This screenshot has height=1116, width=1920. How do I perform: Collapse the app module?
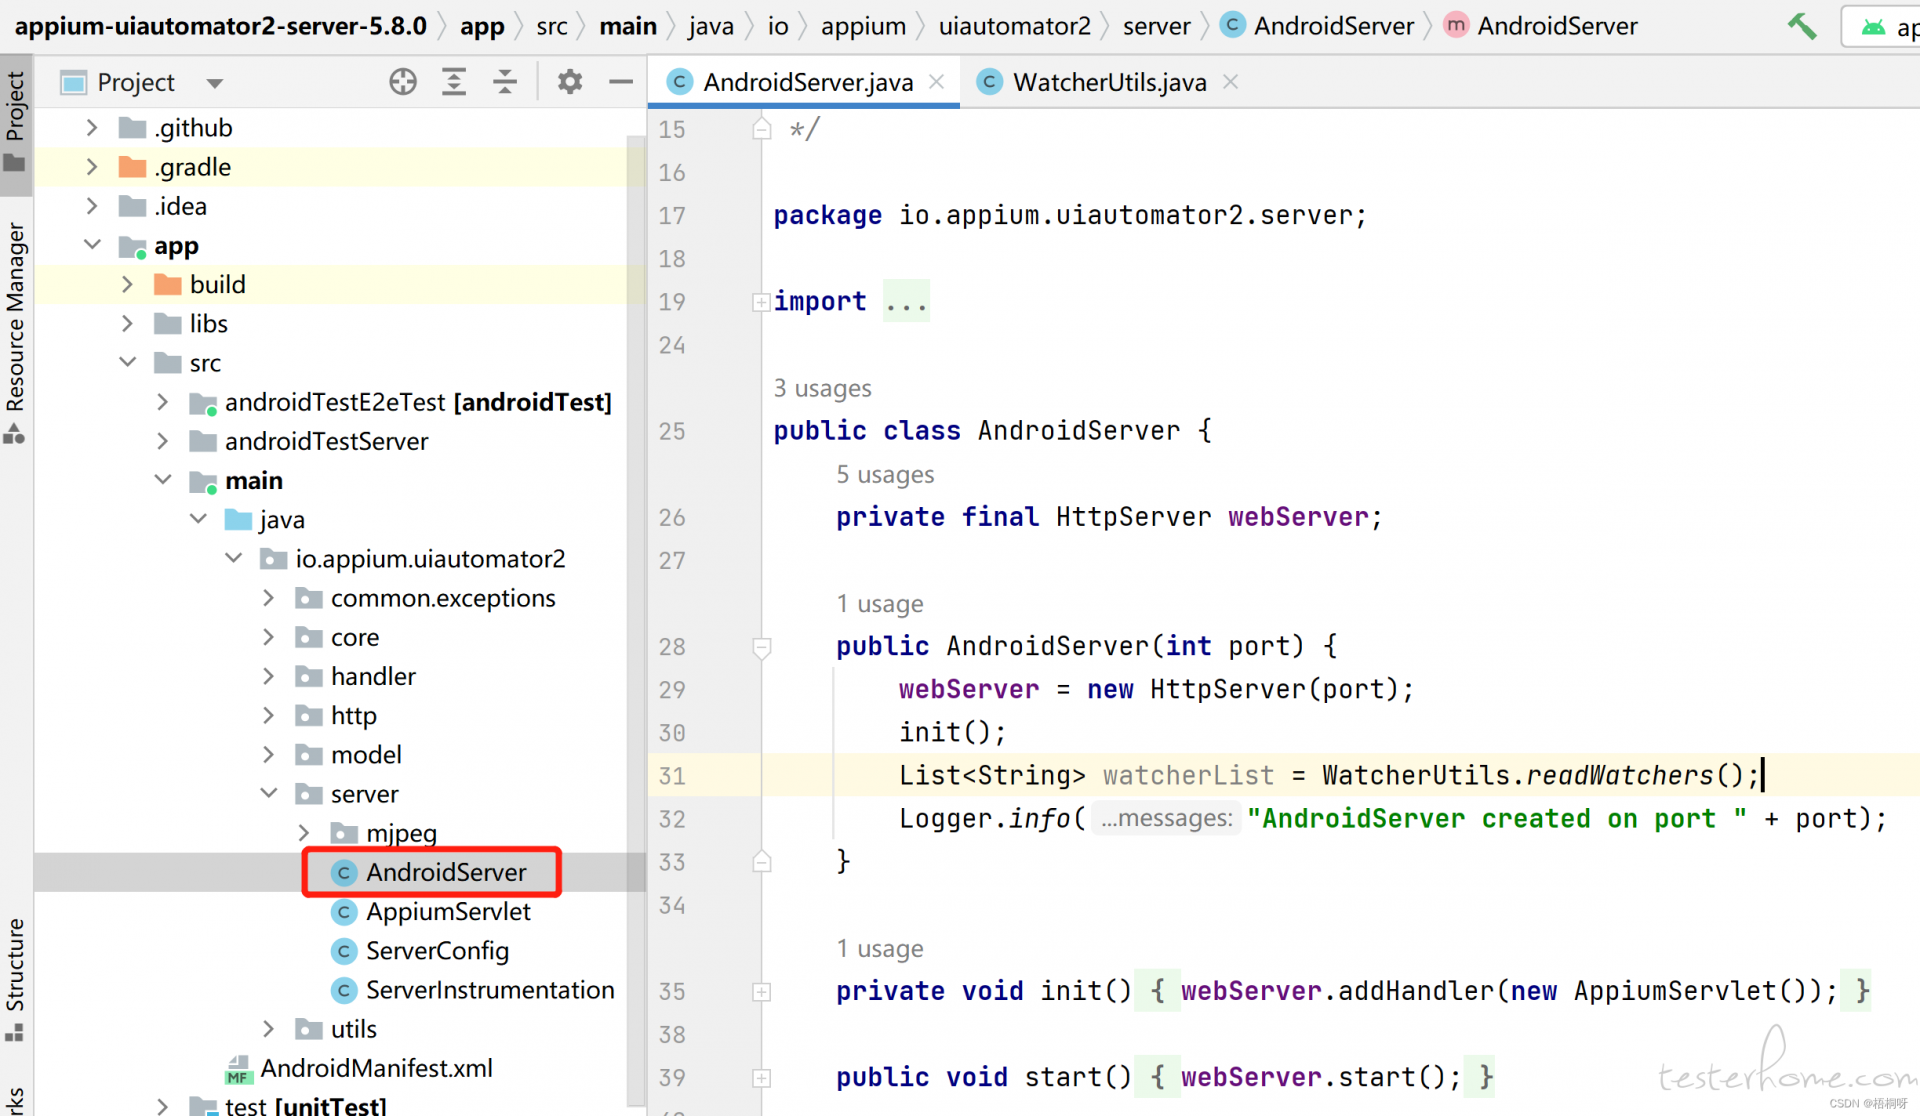click(x=92, y=245)
